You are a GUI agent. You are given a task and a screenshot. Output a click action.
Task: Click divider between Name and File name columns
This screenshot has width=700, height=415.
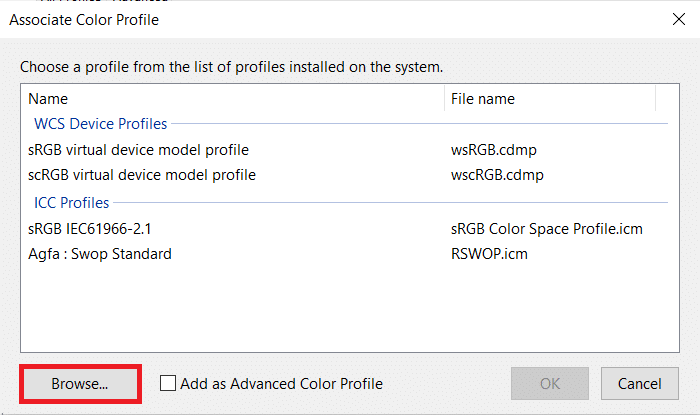coord(444,99)
